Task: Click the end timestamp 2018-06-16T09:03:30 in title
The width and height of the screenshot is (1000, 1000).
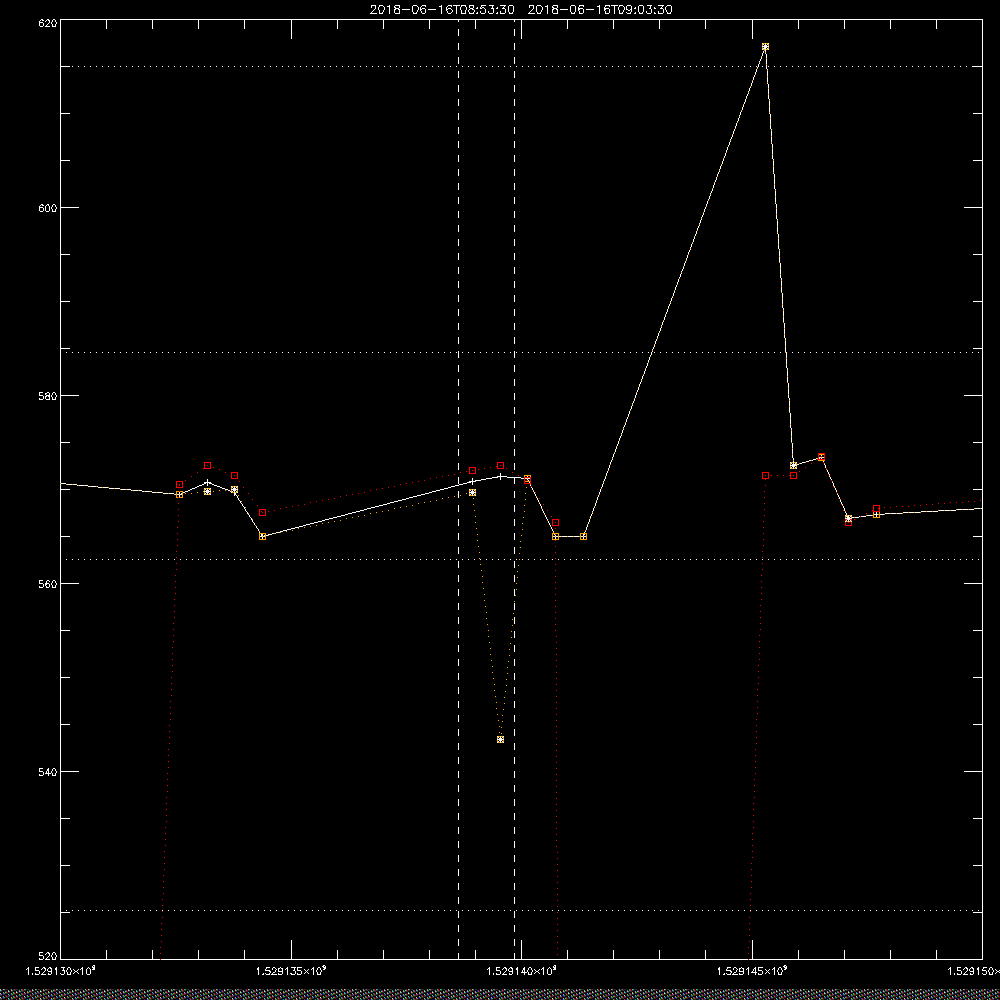Action: click(x=600, y=10)
